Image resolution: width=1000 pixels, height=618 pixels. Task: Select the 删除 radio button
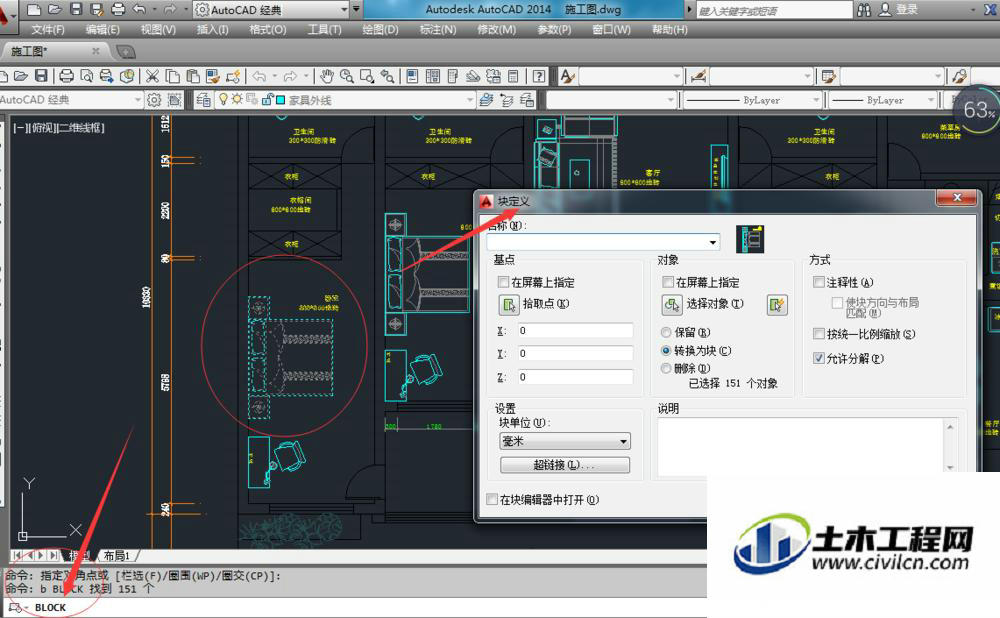click(x=666, y=368)
